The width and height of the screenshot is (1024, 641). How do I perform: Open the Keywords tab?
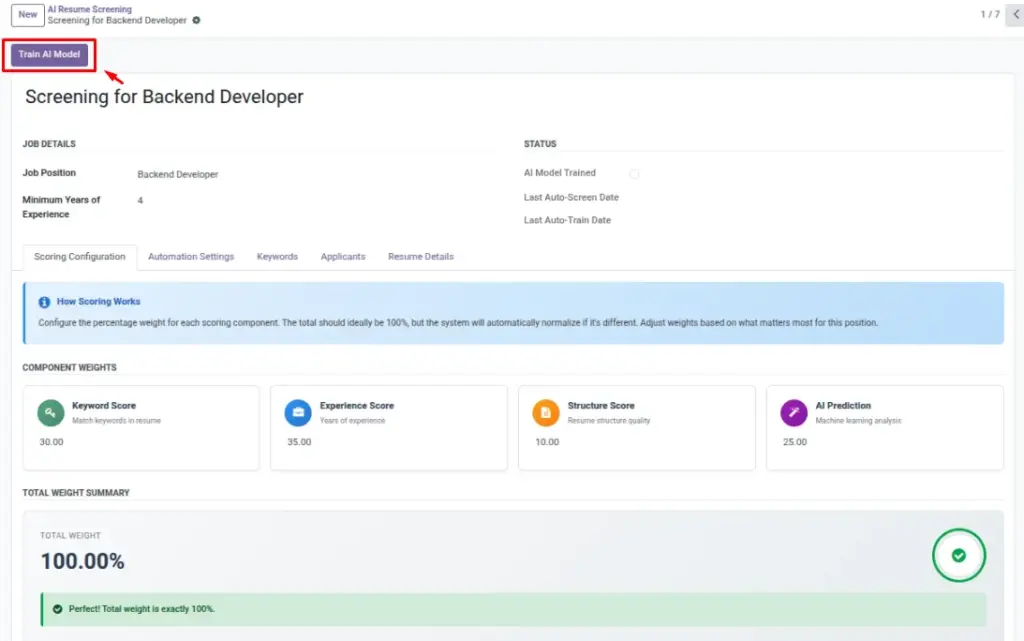277,257
